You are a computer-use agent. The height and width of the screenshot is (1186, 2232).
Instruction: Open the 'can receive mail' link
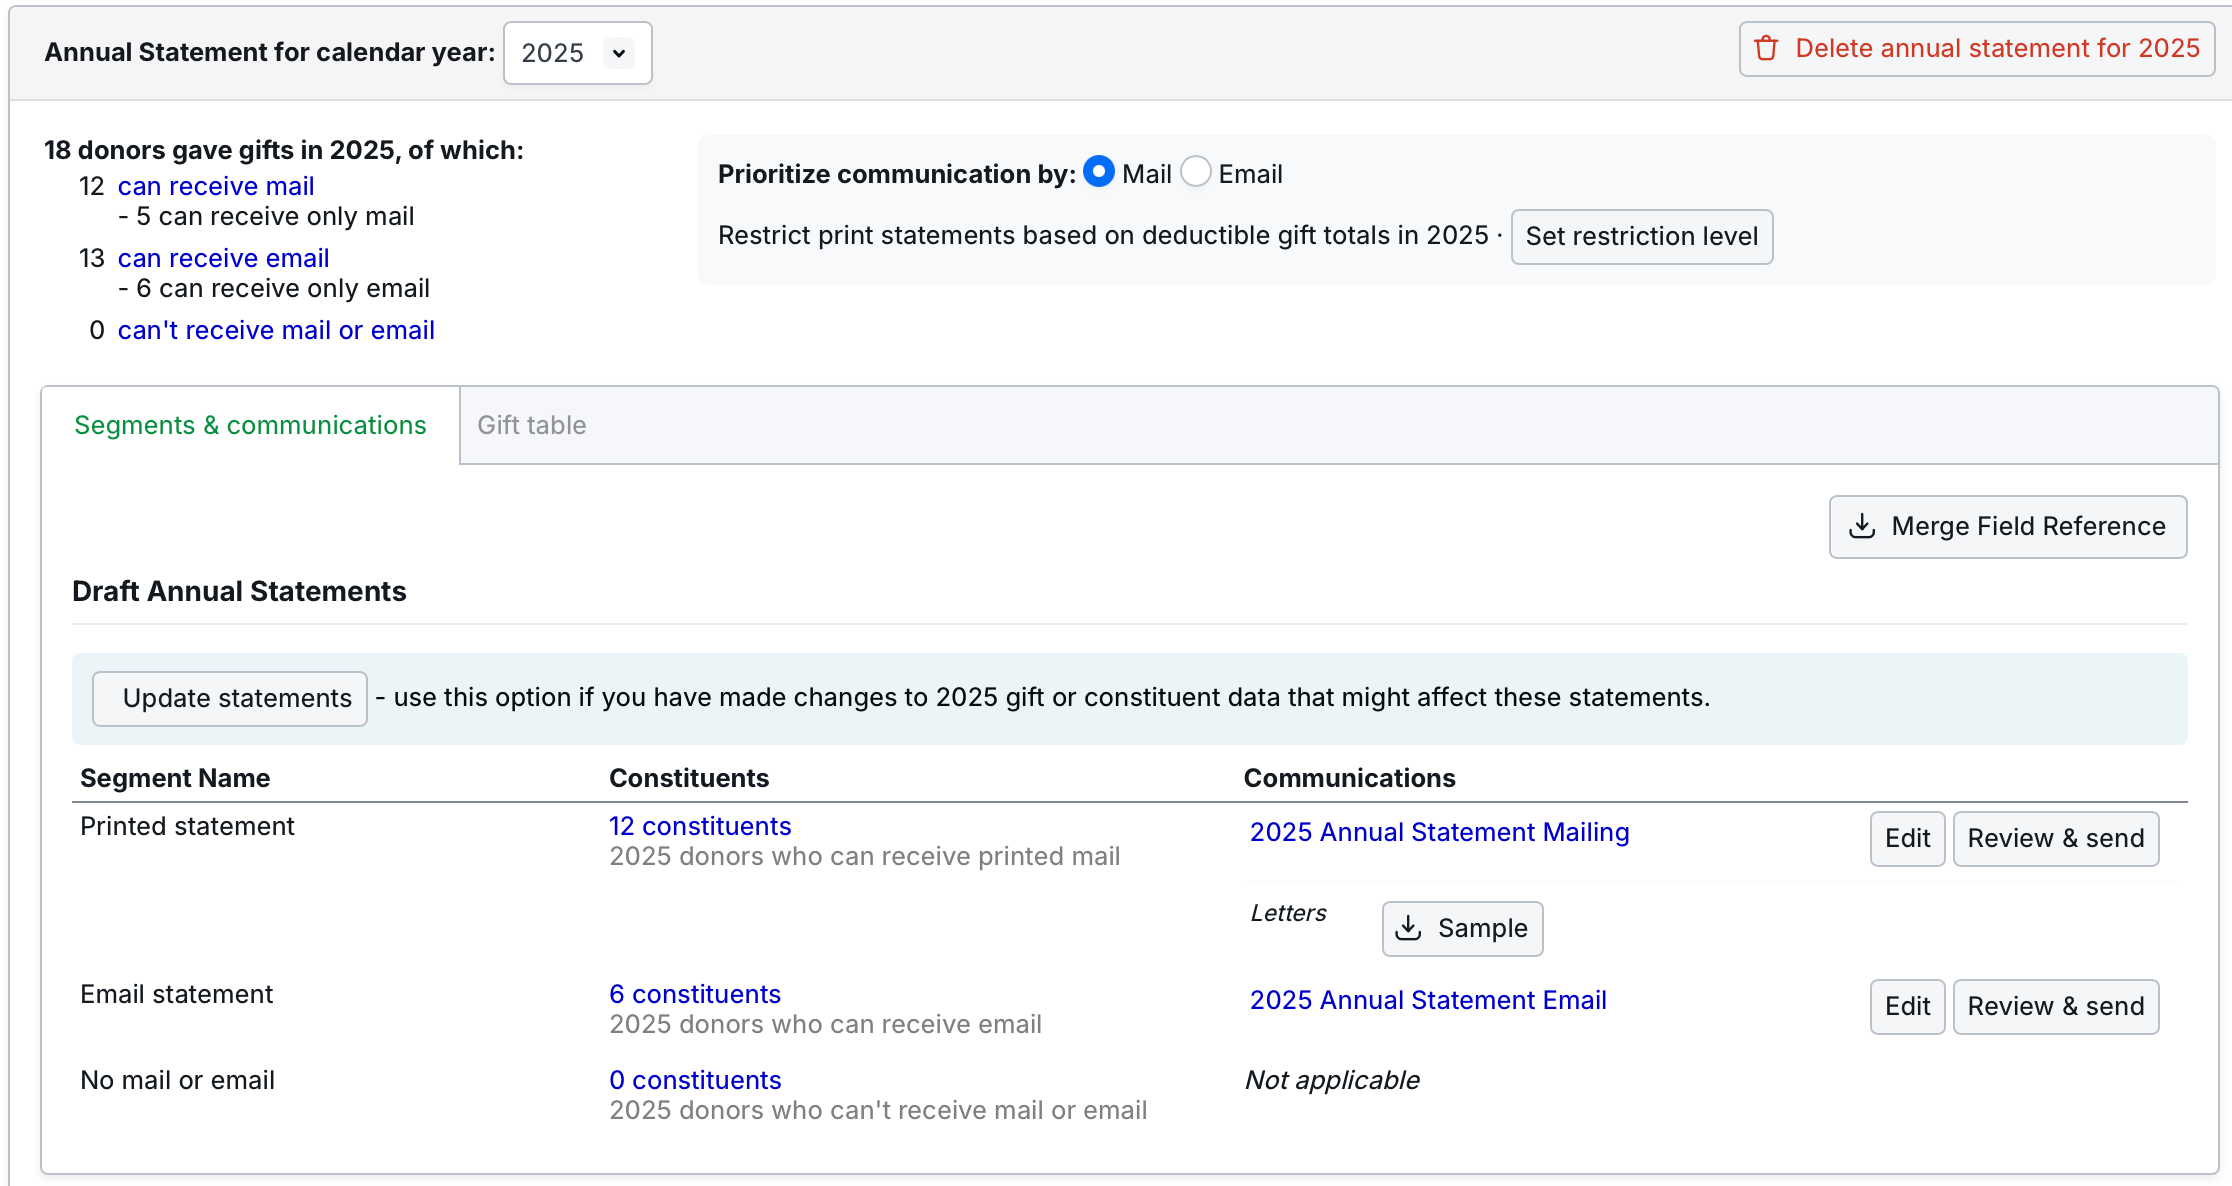click(x=216, y=186)
